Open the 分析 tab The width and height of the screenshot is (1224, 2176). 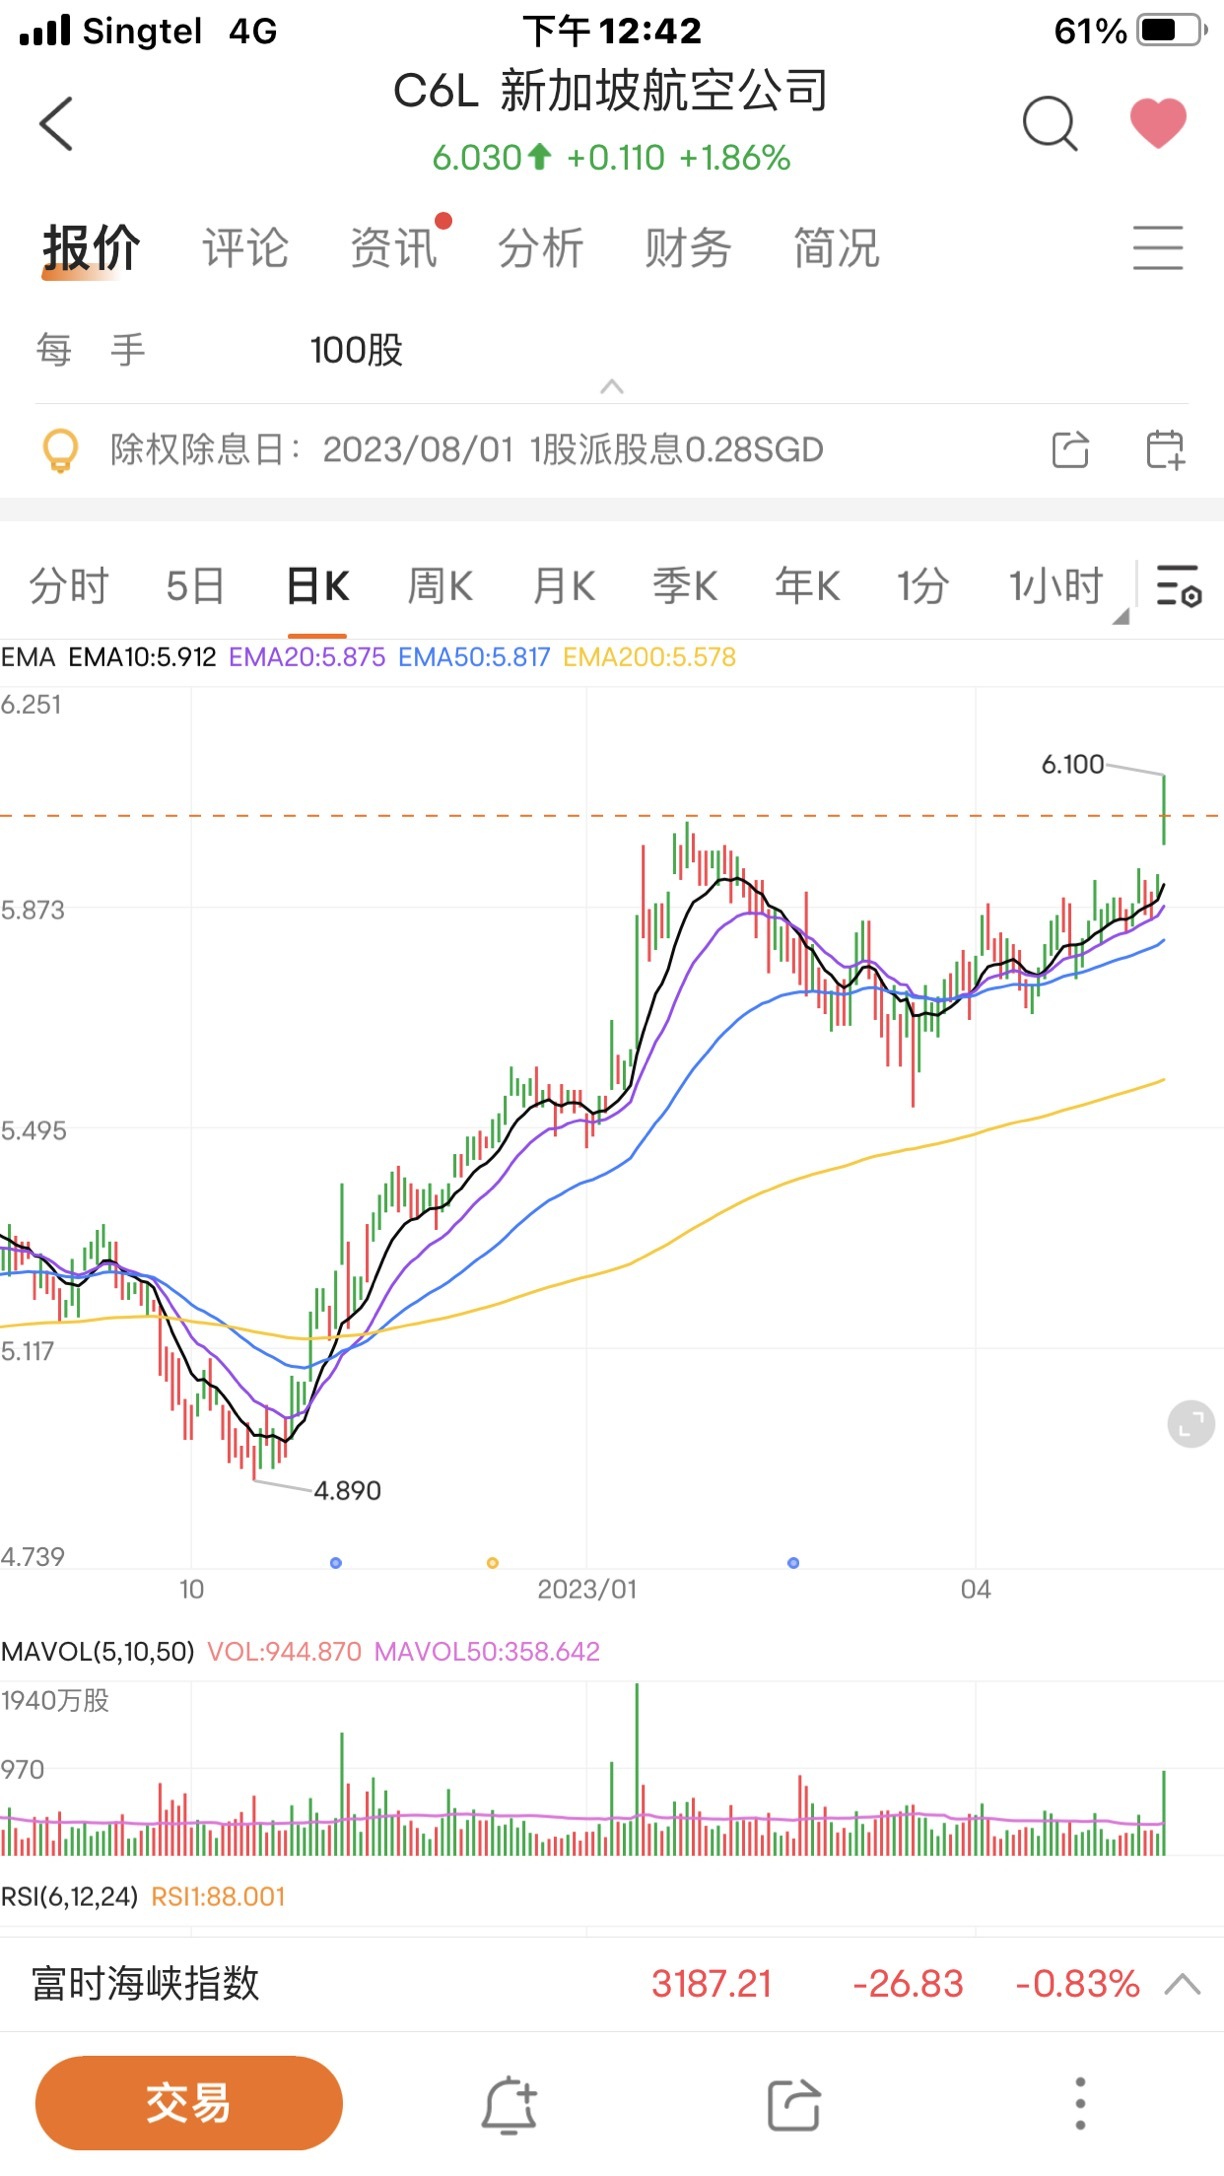(541, 248)
